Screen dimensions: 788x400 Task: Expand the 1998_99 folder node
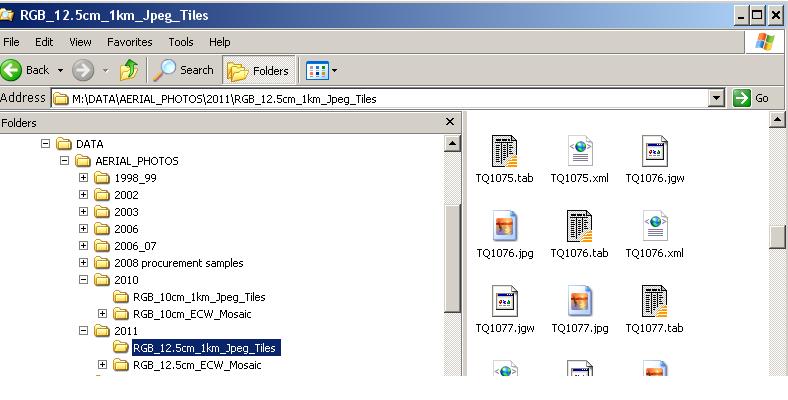coord(83,178)
